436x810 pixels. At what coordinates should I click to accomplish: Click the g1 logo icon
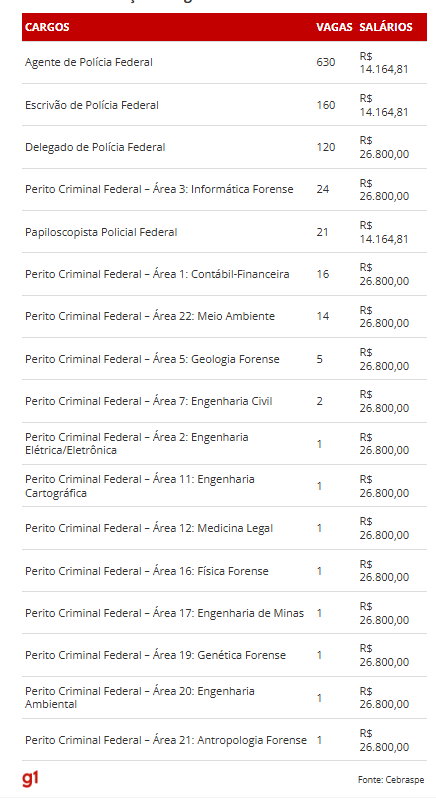pos(30,778)
